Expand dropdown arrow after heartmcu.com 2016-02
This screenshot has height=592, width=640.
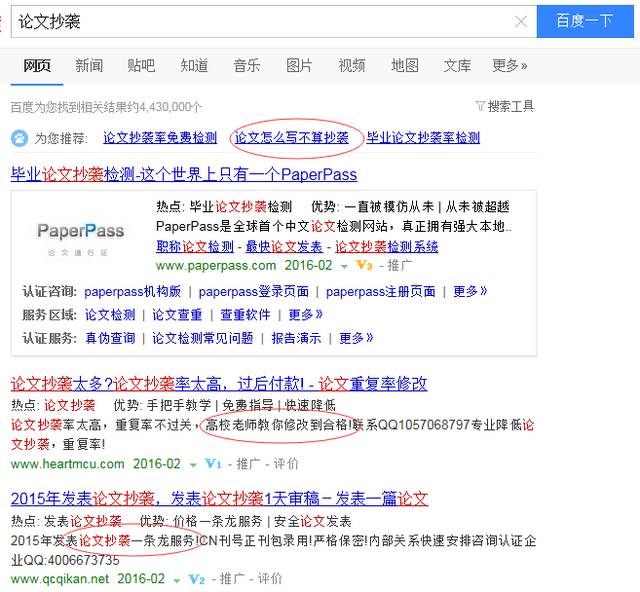point(193,465)
